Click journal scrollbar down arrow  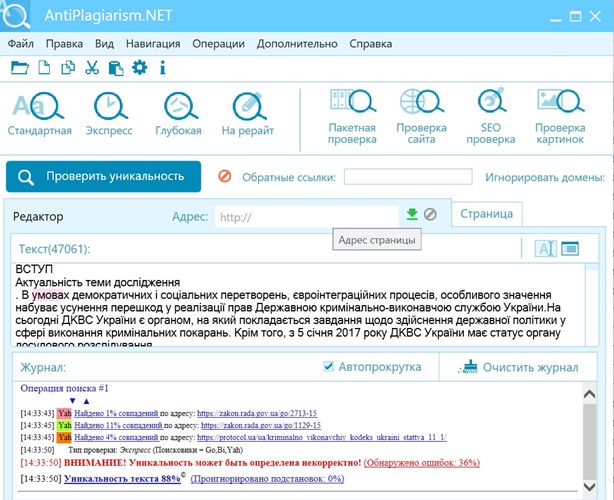click(589, 487)
